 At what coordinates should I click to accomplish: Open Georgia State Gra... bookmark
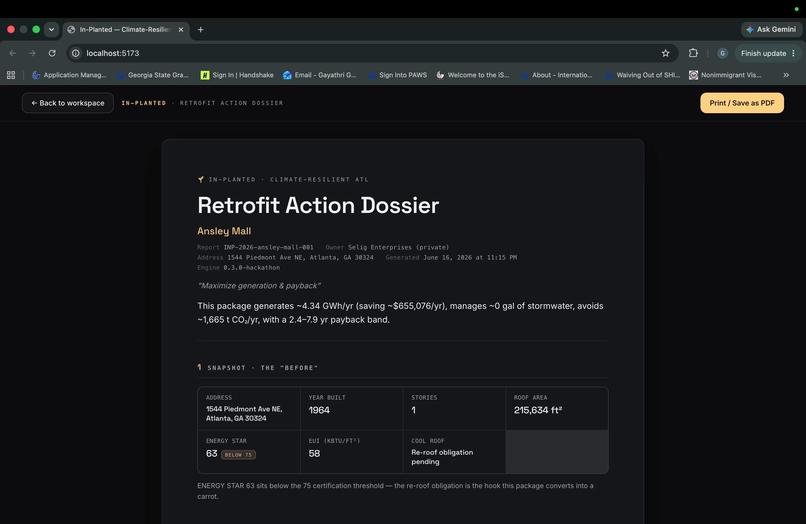[153, 75]
